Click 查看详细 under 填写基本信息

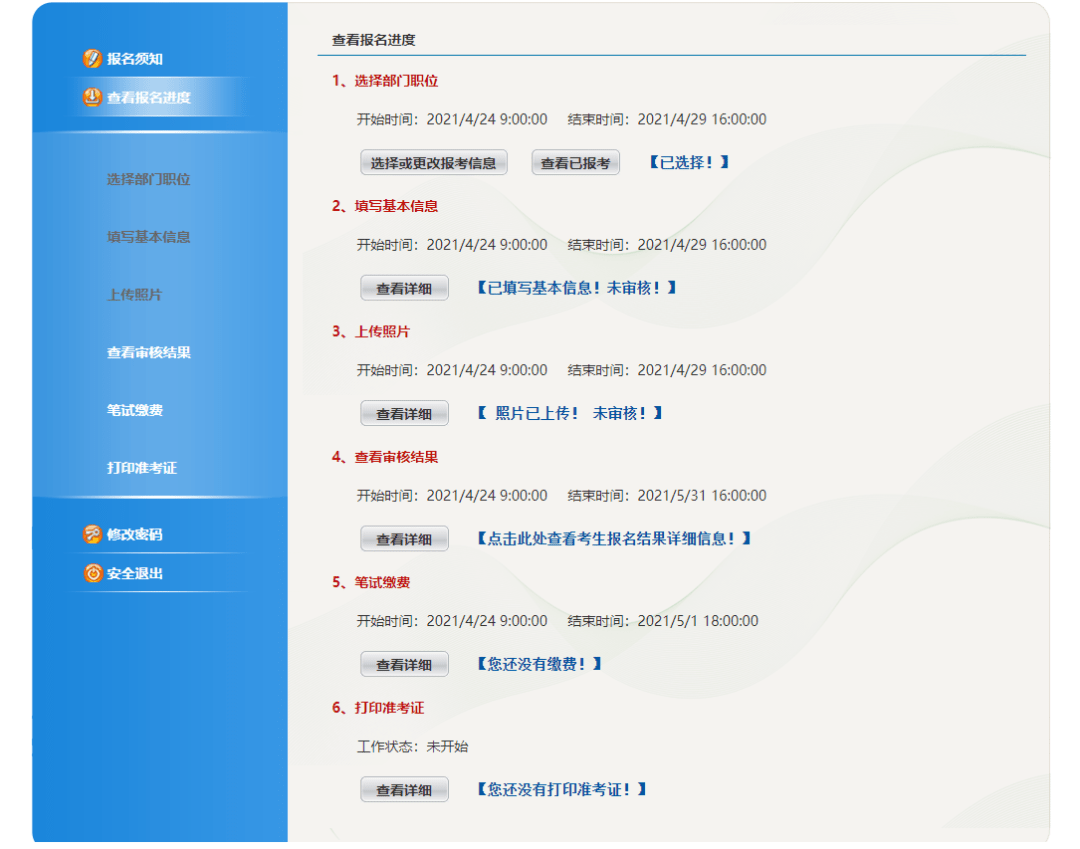(x=404, y=288)
